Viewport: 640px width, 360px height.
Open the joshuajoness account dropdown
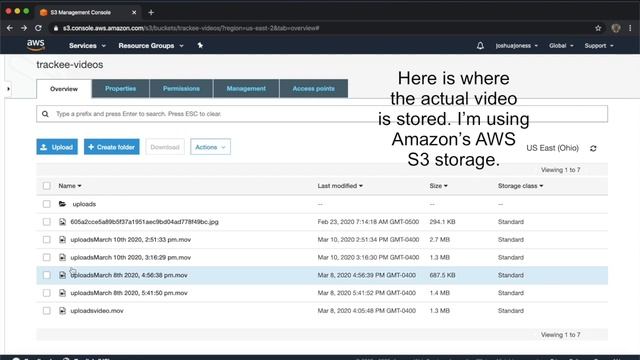(x=516, y=46)
